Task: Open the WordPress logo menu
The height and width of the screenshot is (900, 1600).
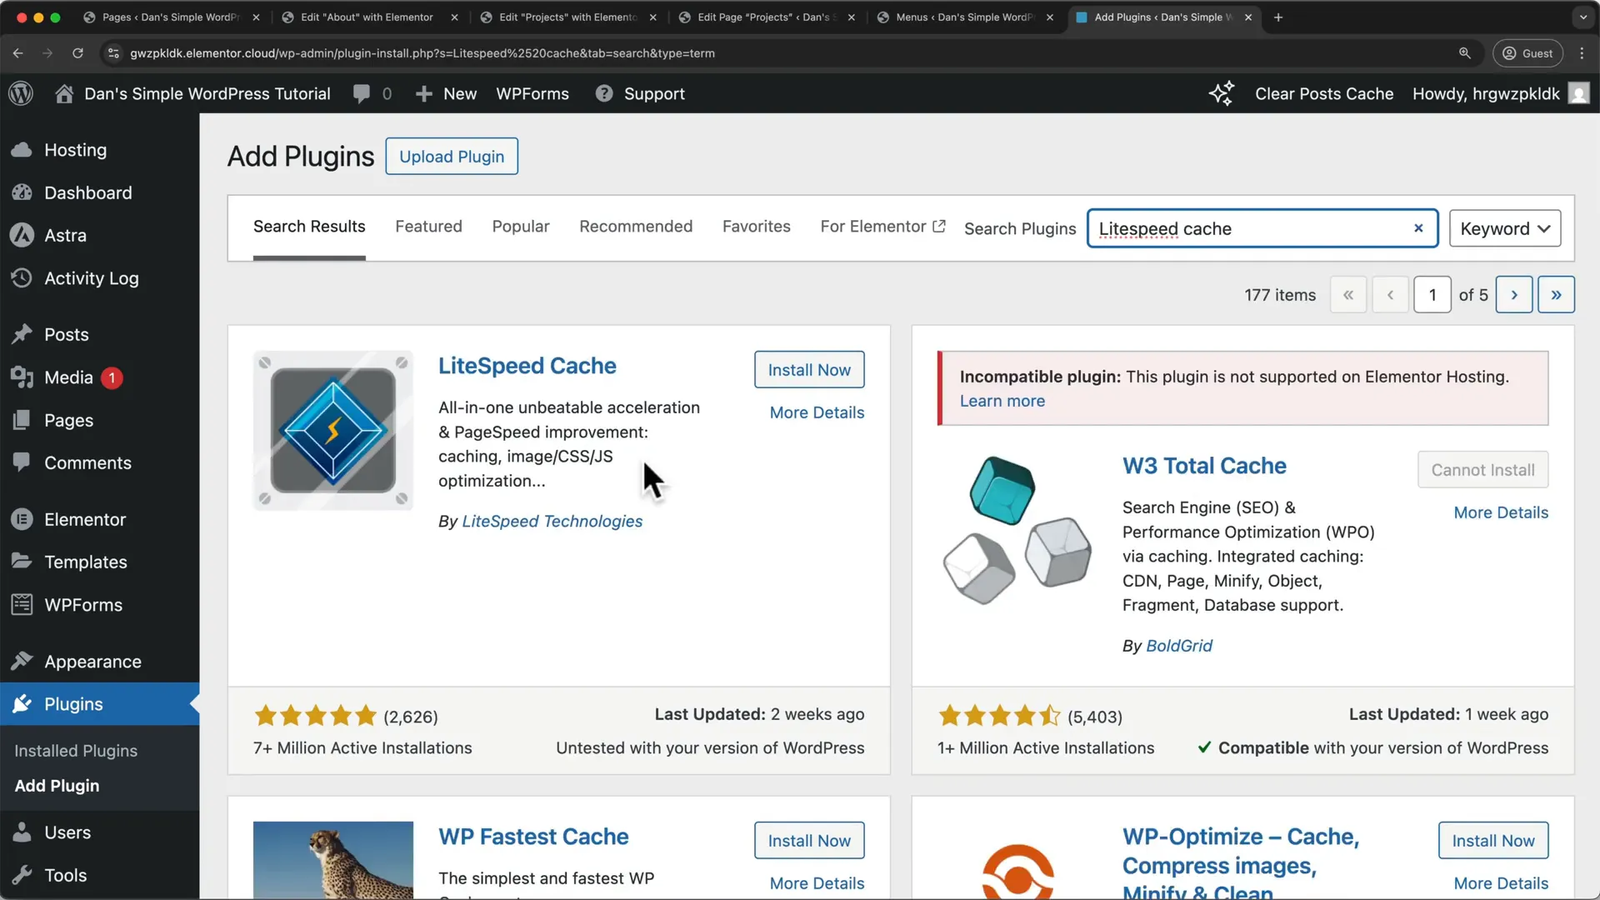Action: (21, 93)
